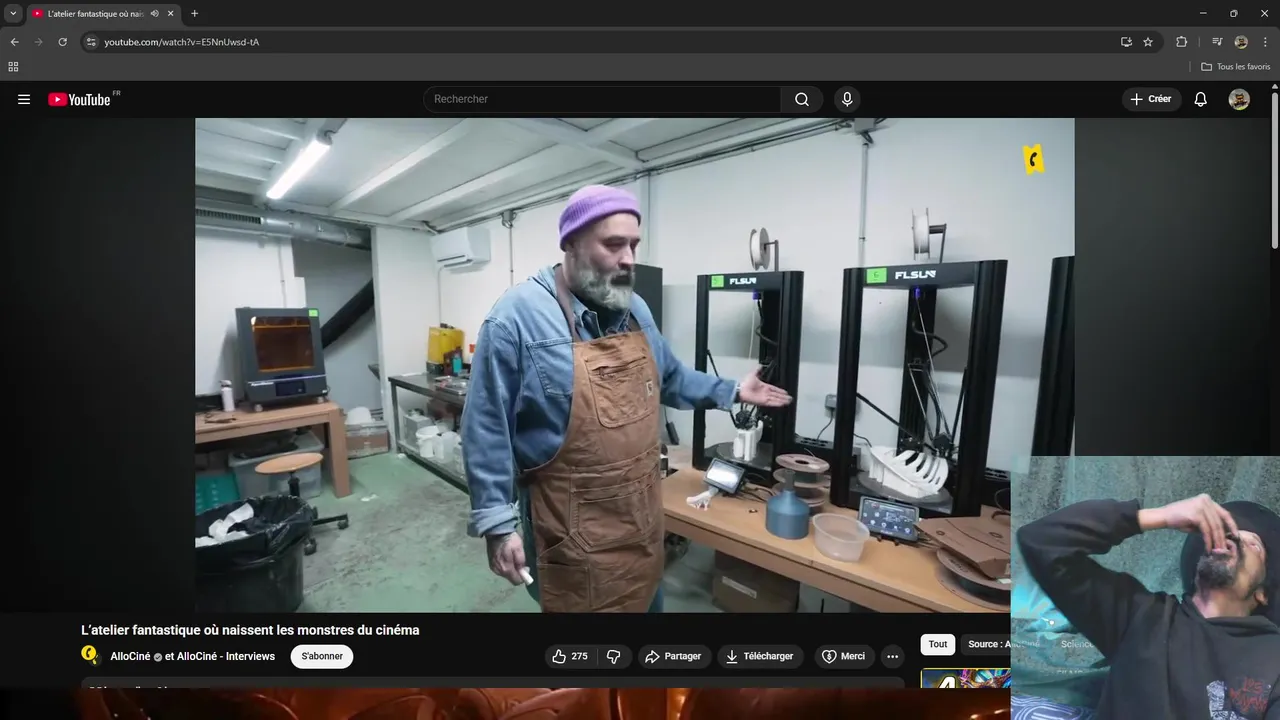Open Chrome three-dot menu
1280x720 pixels.
pos(1265,42)
